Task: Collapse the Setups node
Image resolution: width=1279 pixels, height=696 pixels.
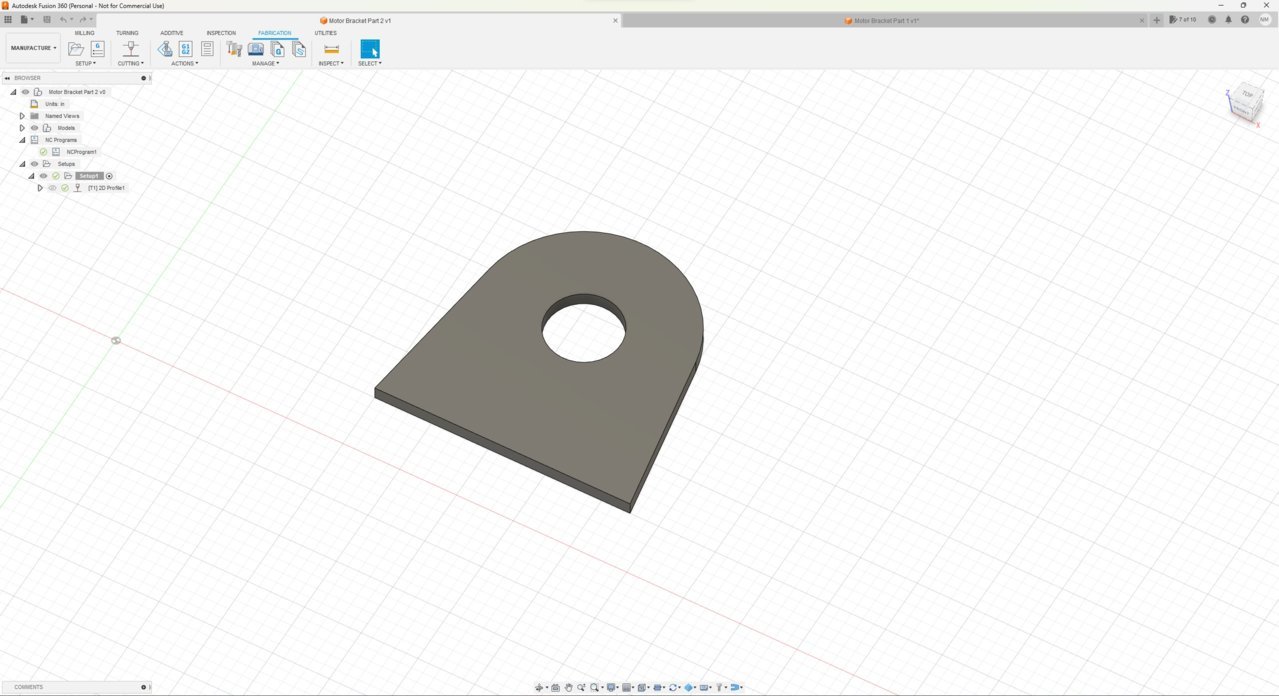Action: [x=22, y=164]
